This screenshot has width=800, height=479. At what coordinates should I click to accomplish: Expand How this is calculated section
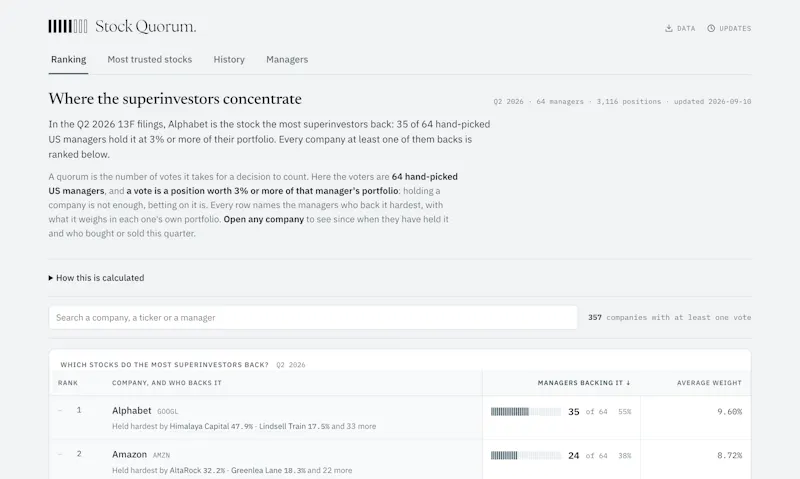click(96, 278)
